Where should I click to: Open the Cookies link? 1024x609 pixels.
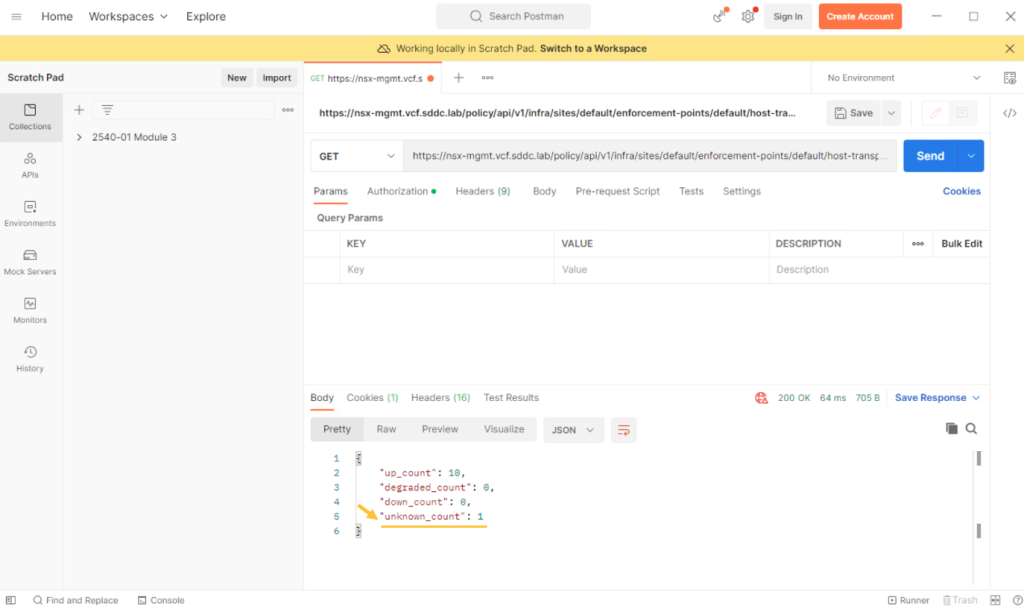[x=961, y=191]
